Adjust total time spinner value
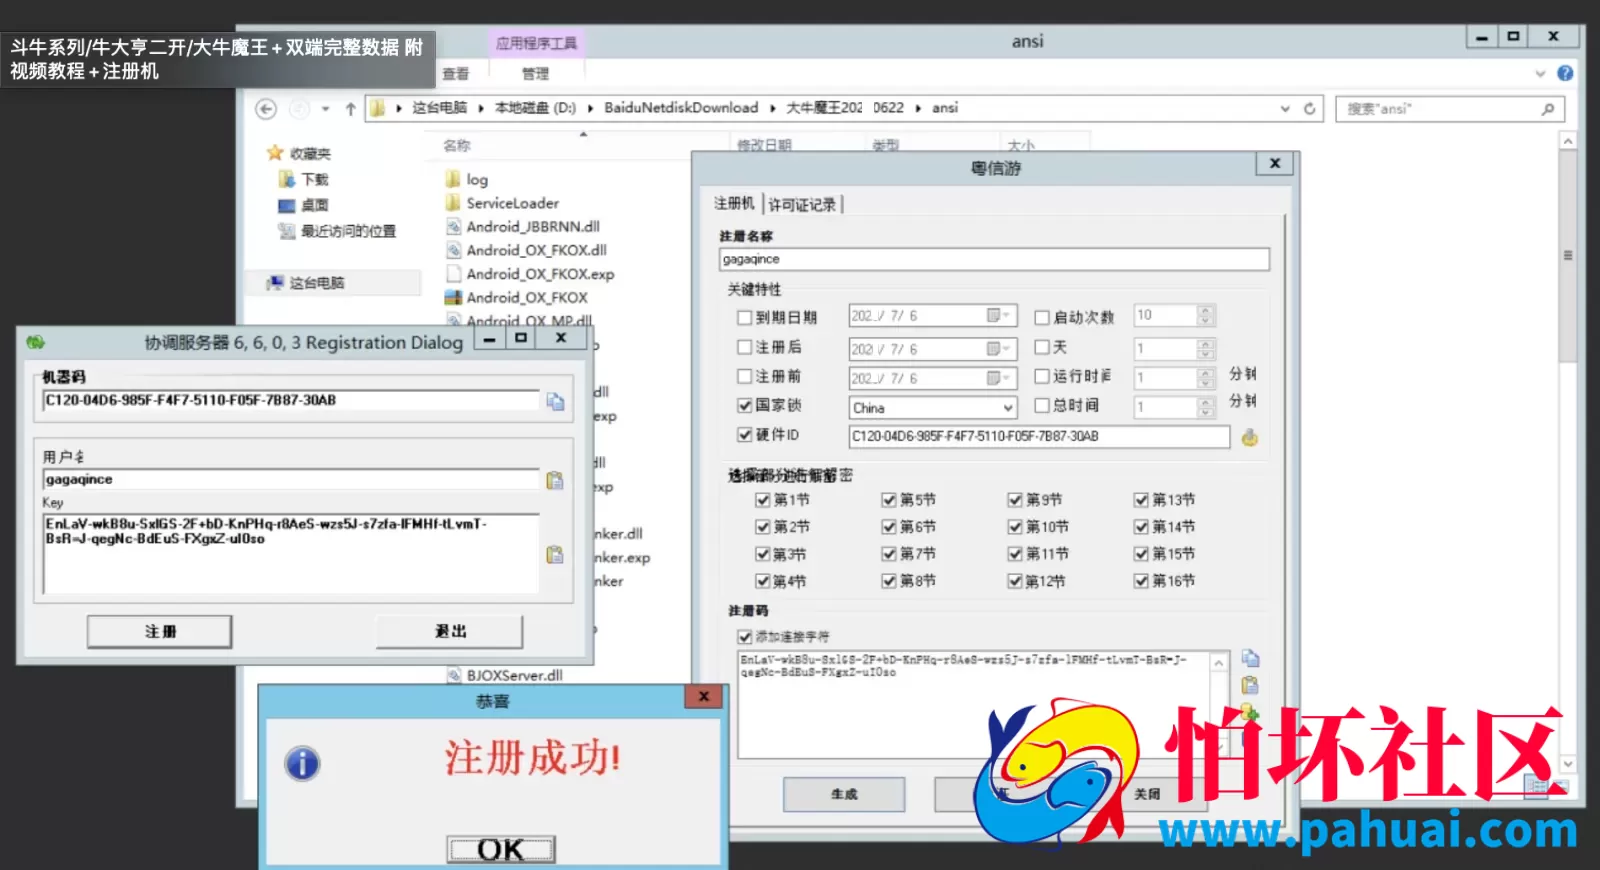This screenshot has width=1600, height=870. (1205, 408)
